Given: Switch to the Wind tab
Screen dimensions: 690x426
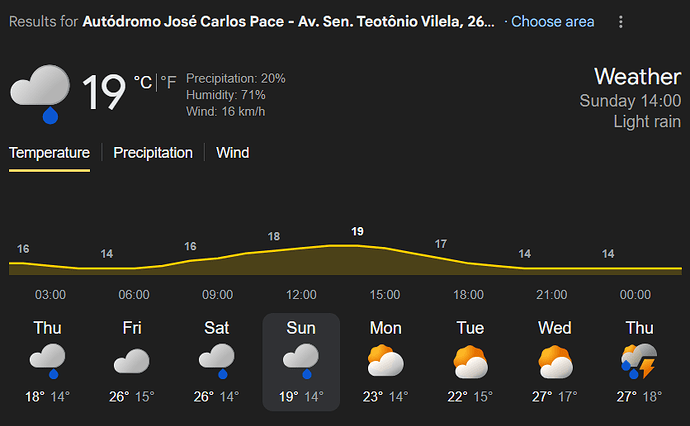Looking at the screenshot, I should (232, 153).
